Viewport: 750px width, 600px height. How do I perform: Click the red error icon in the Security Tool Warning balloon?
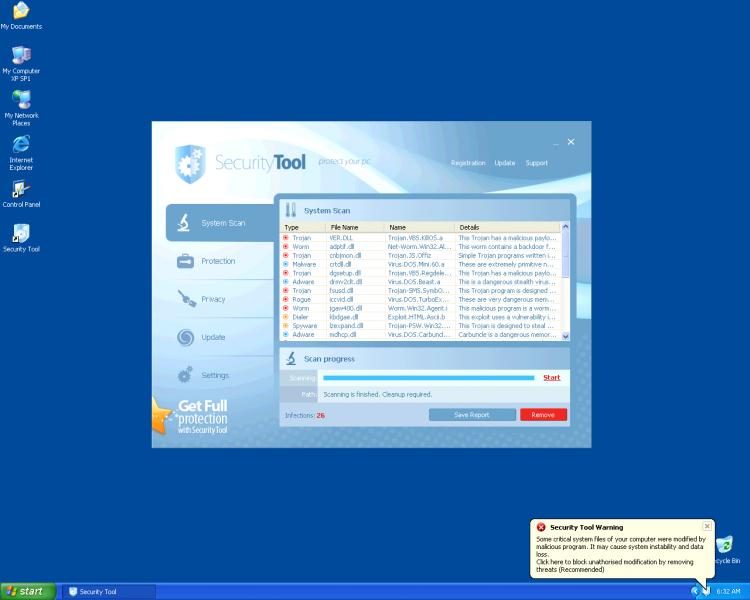tap(541, 527)
